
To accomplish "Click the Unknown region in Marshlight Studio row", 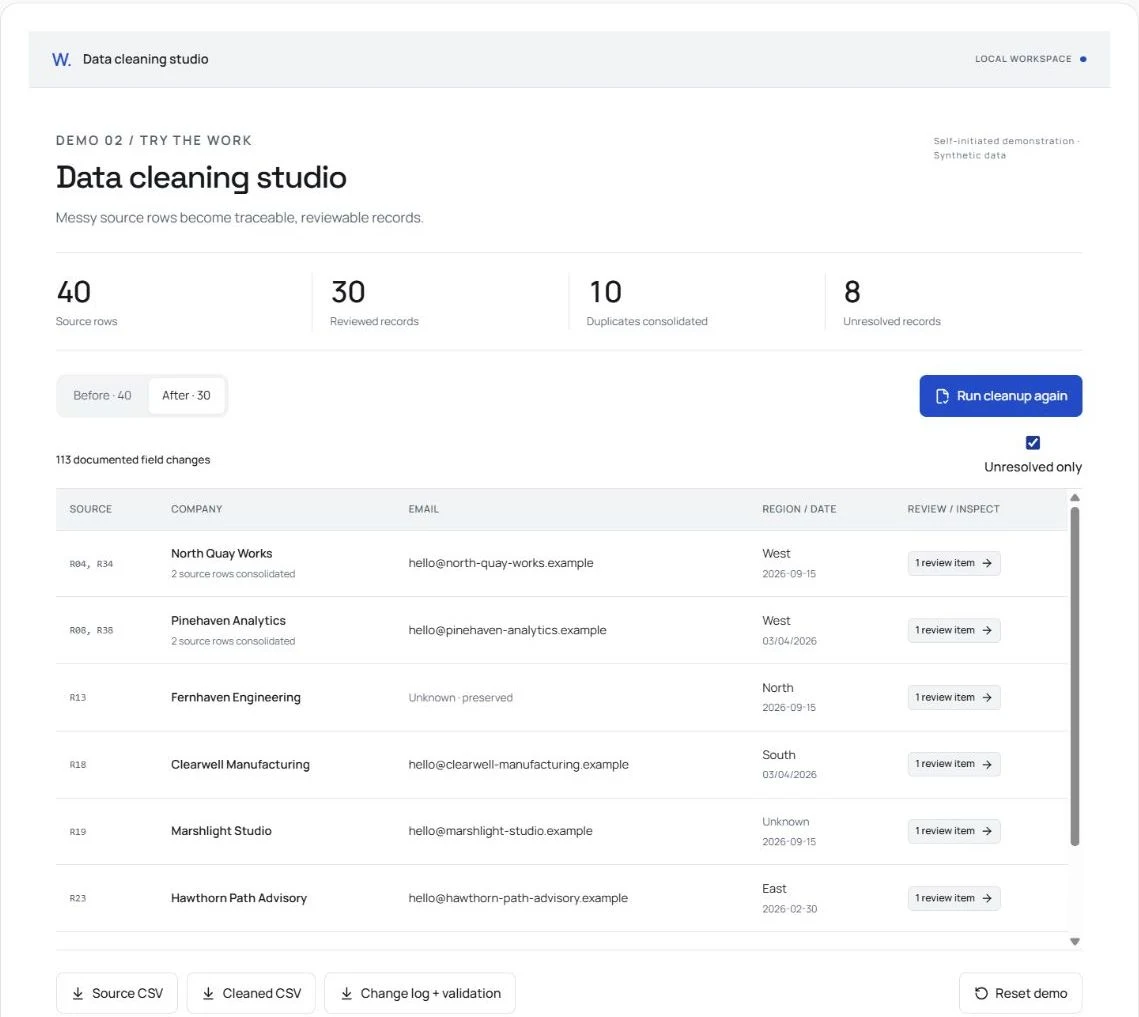I will point(785,822).
